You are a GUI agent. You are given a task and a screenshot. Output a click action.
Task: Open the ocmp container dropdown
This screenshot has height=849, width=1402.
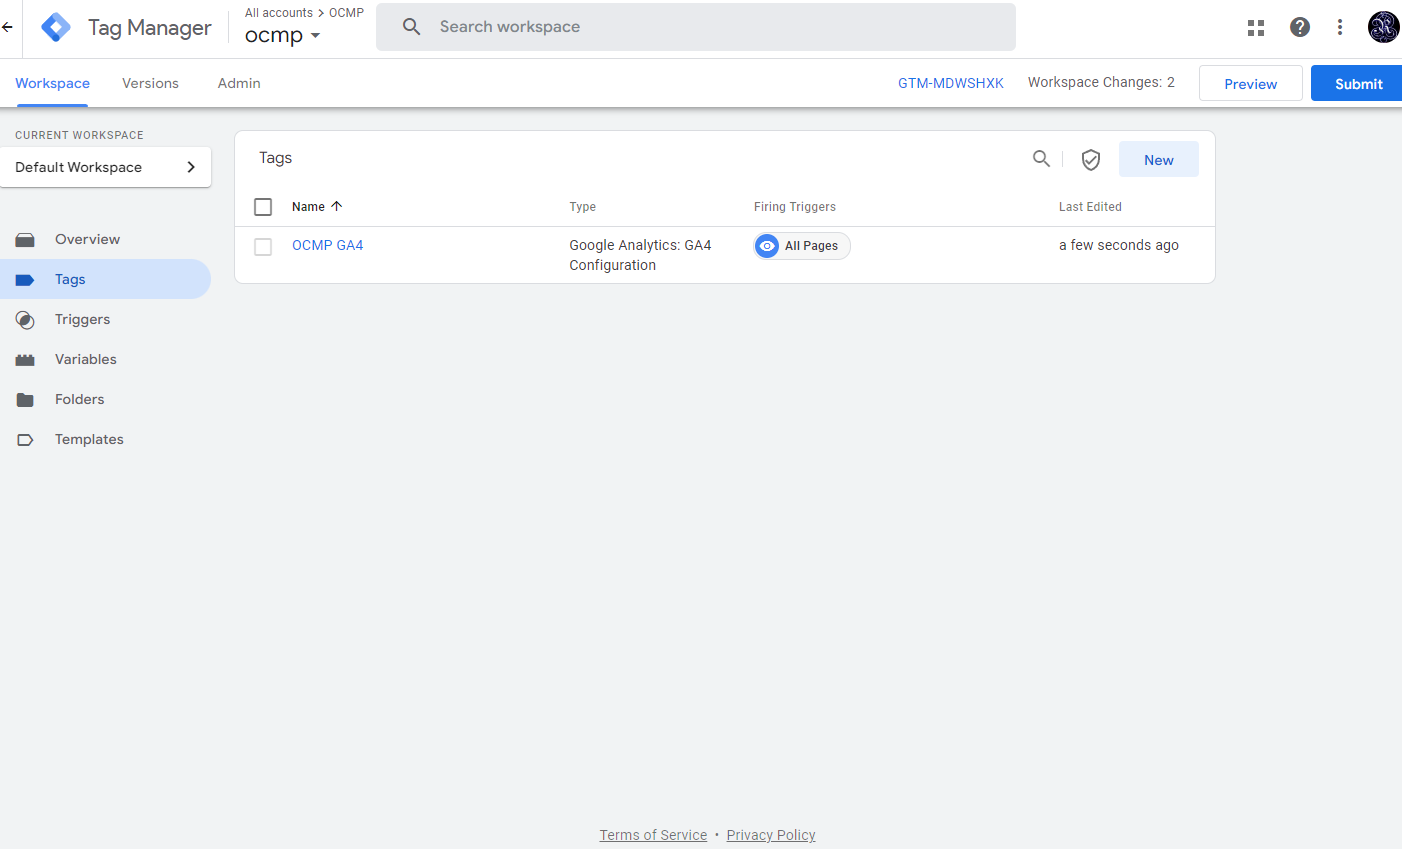point(283,35)
